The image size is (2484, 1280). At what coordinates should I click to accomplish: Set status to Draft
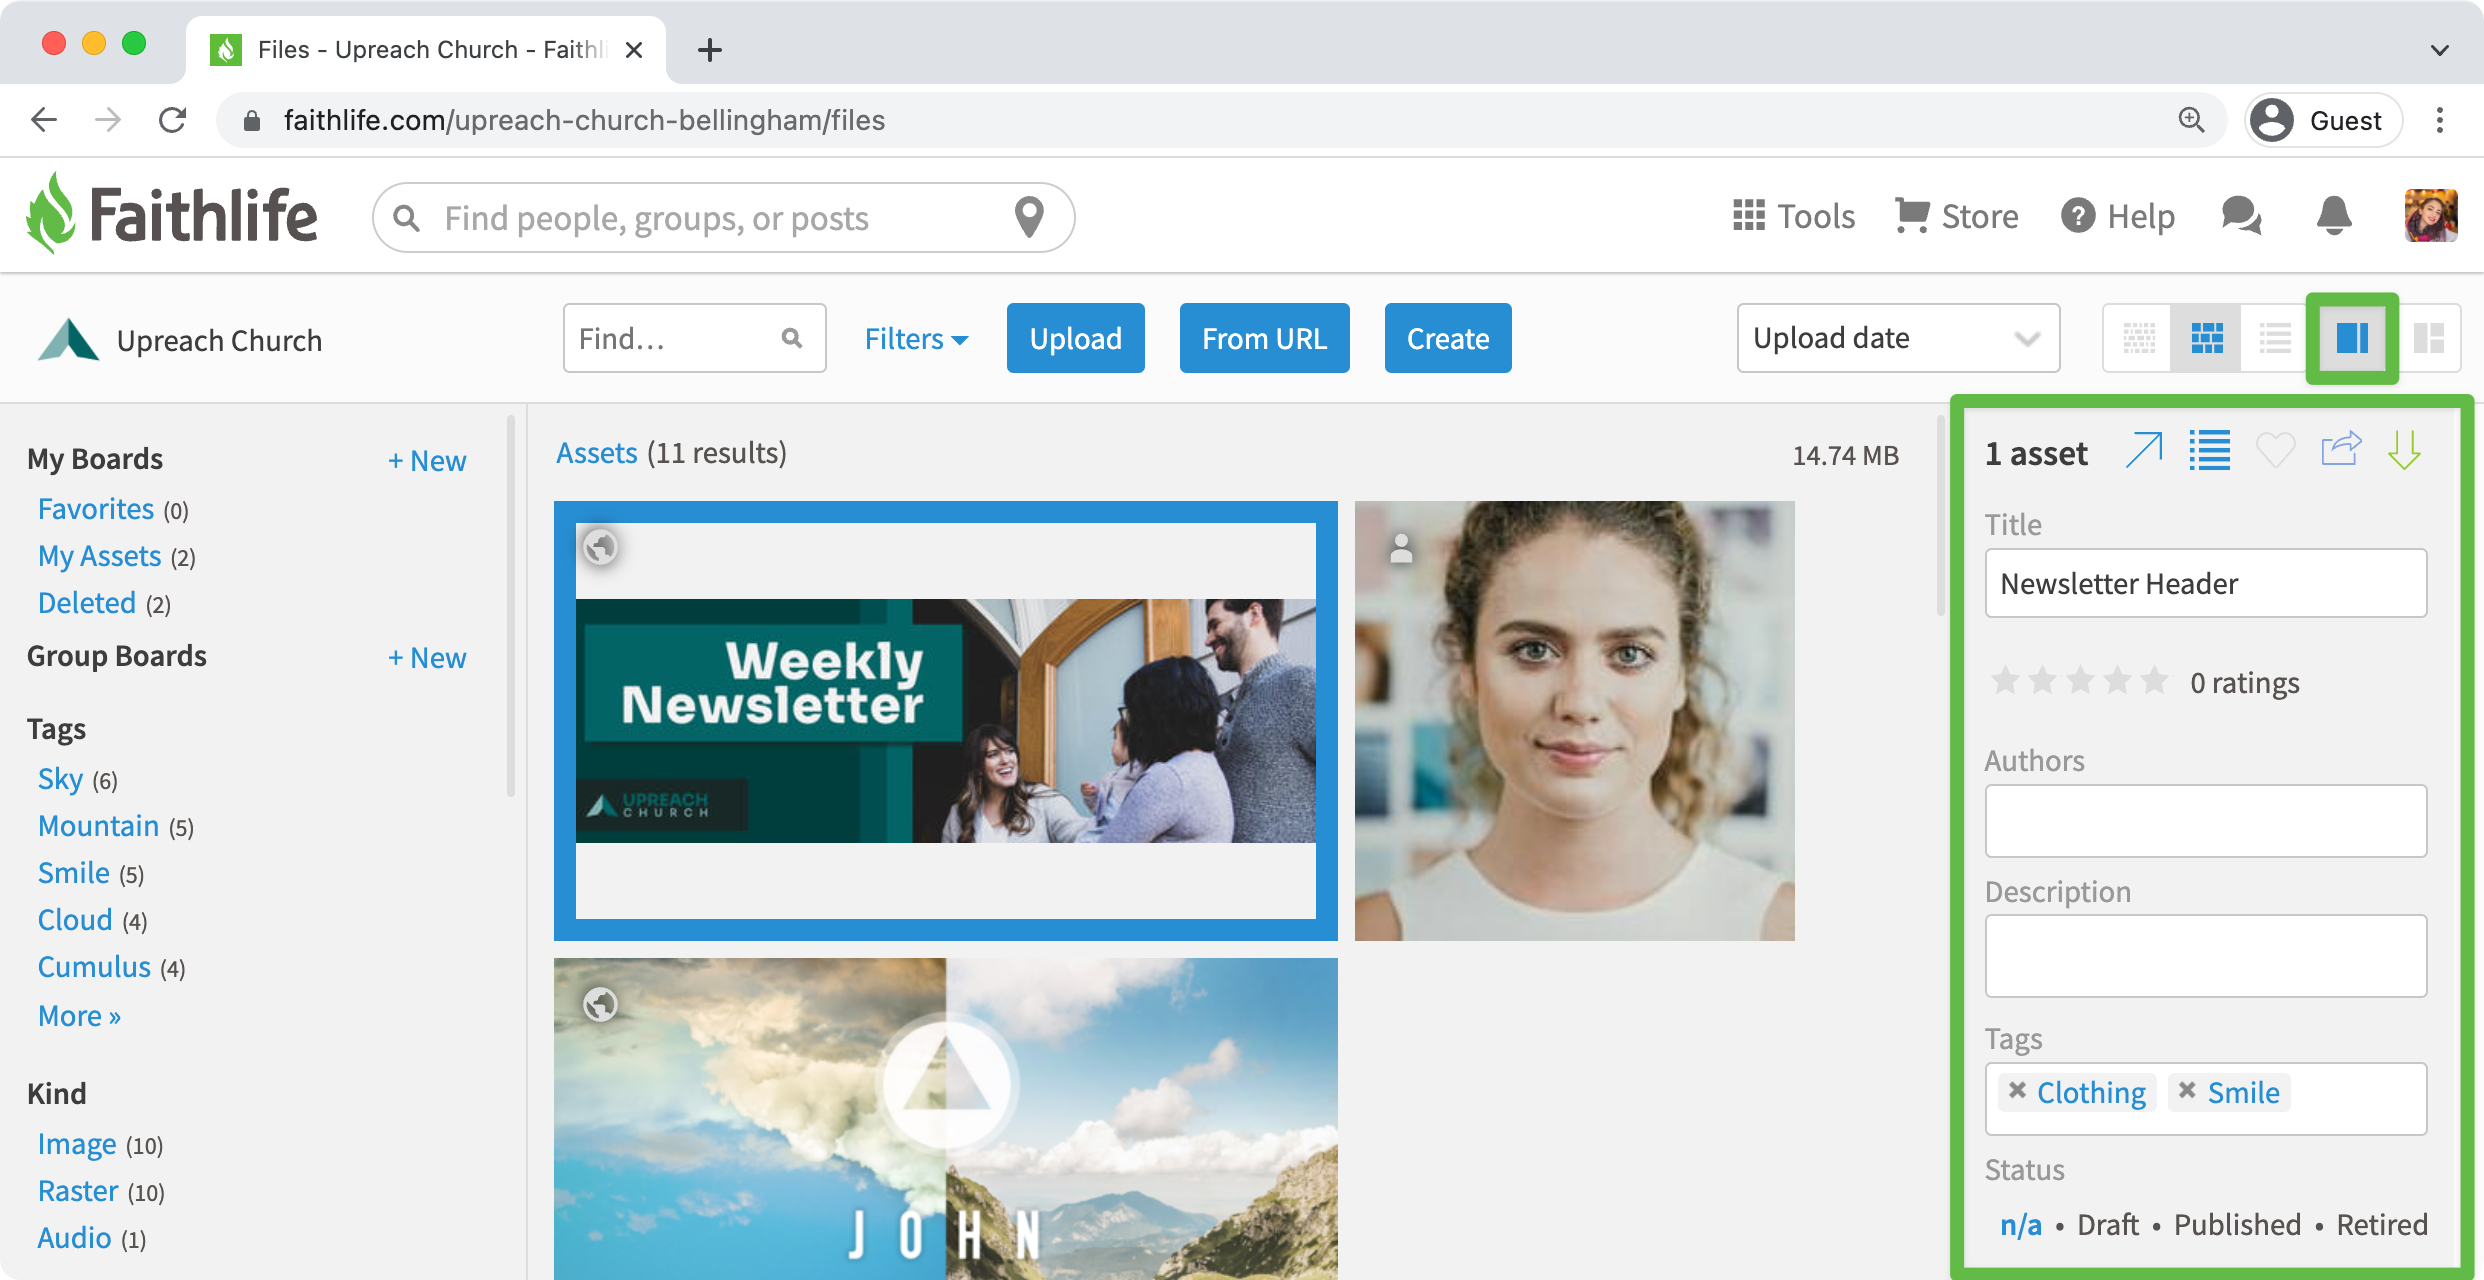point(2108,1225)
